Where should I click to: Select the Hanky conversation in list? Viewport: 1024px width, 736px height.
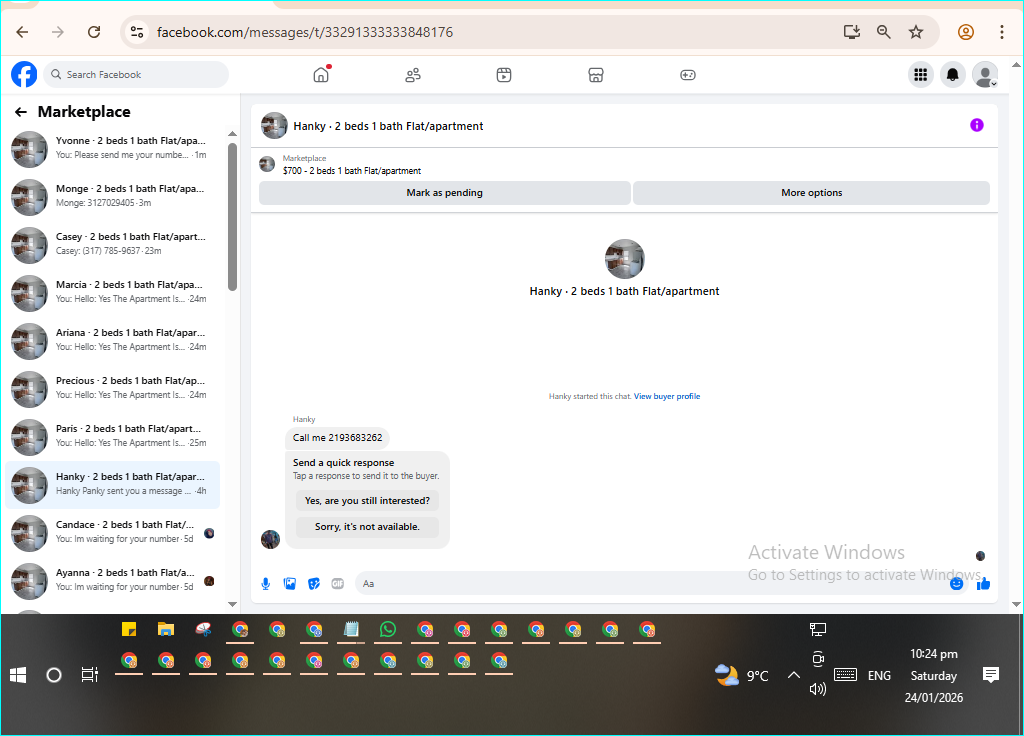click(112, 485)
